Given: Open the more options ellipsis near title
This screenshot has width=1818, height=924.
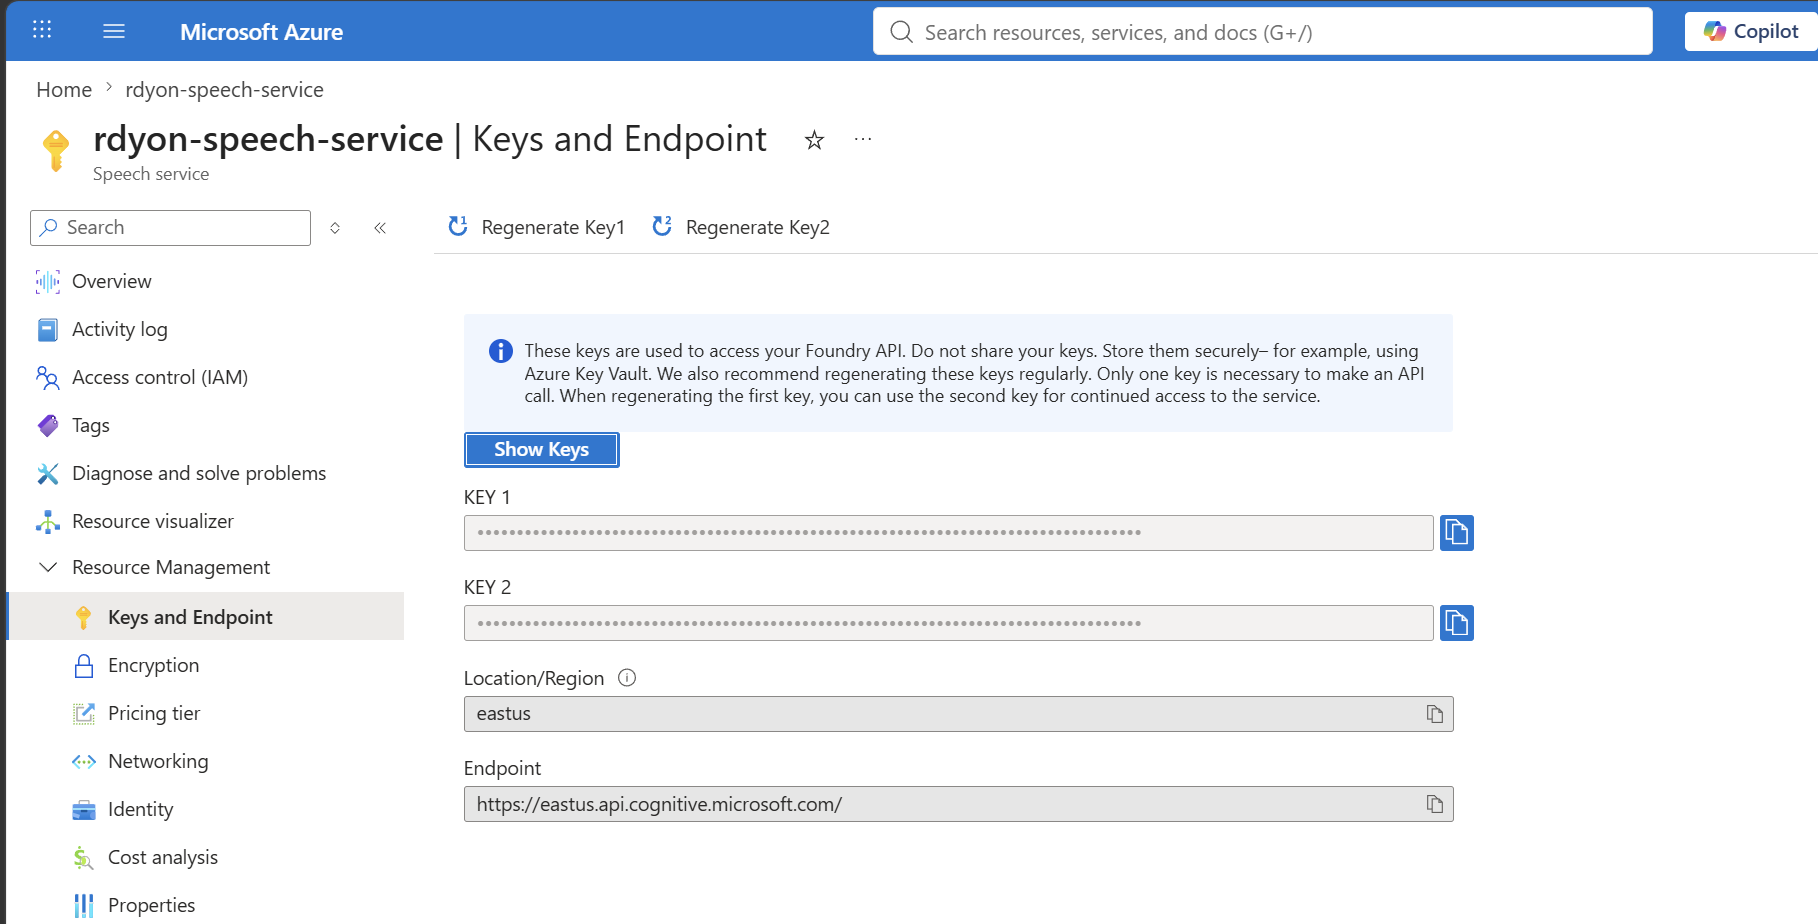Looking at the screenshot, I should 863,140.
